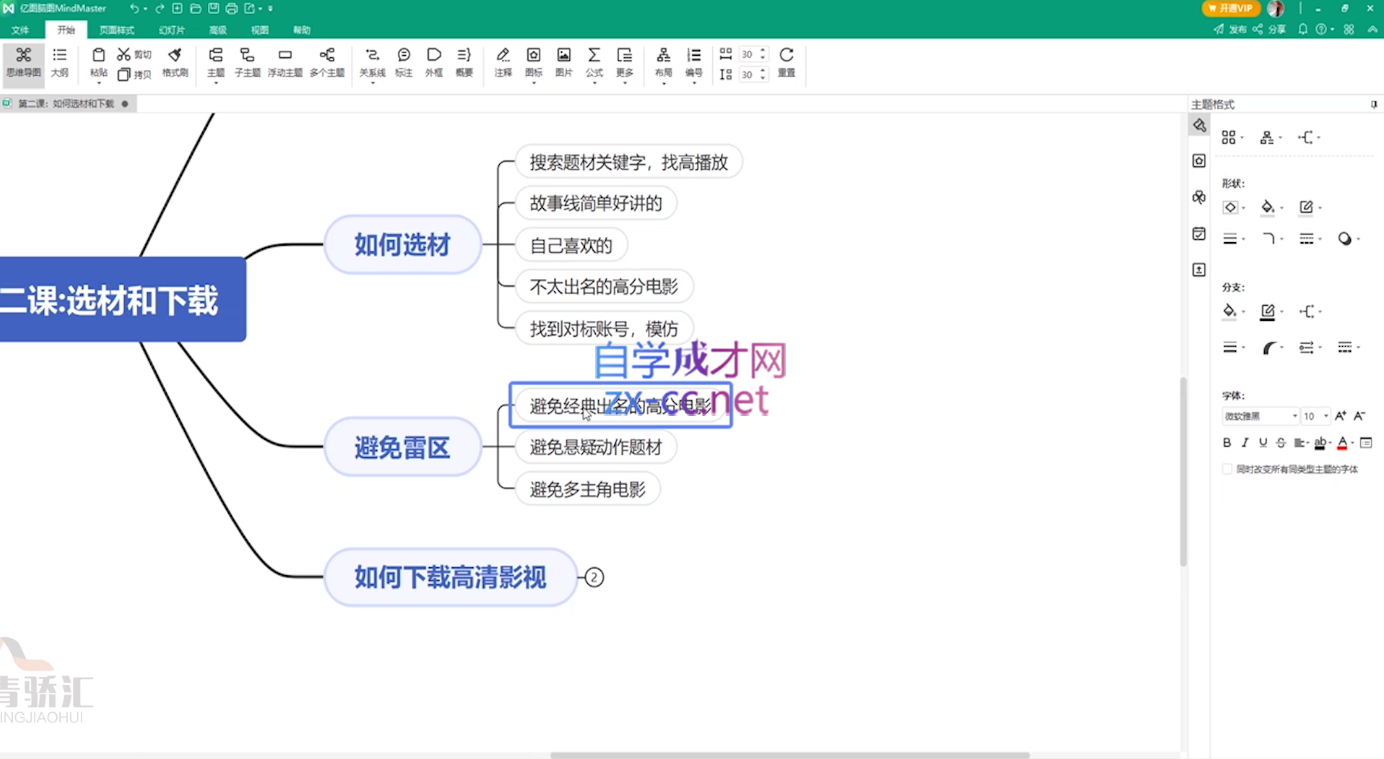
Task: Click the 格式刷 format painter icon
Action: click(x=175, y=62)
